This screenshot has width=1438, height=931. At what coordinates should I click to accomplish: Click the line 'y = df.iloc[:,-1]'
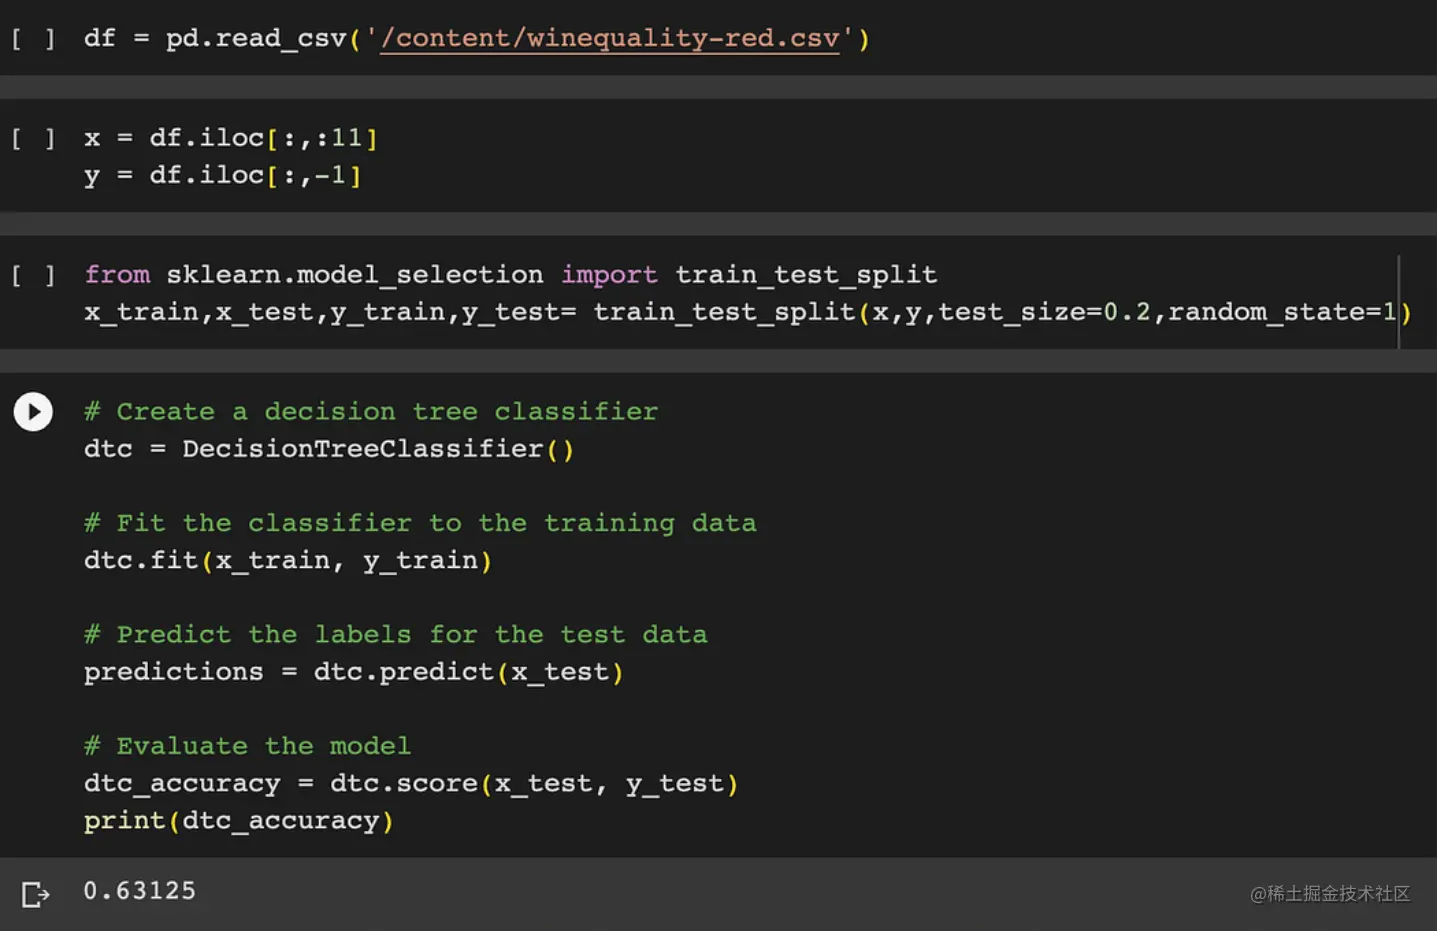[223, 175]
